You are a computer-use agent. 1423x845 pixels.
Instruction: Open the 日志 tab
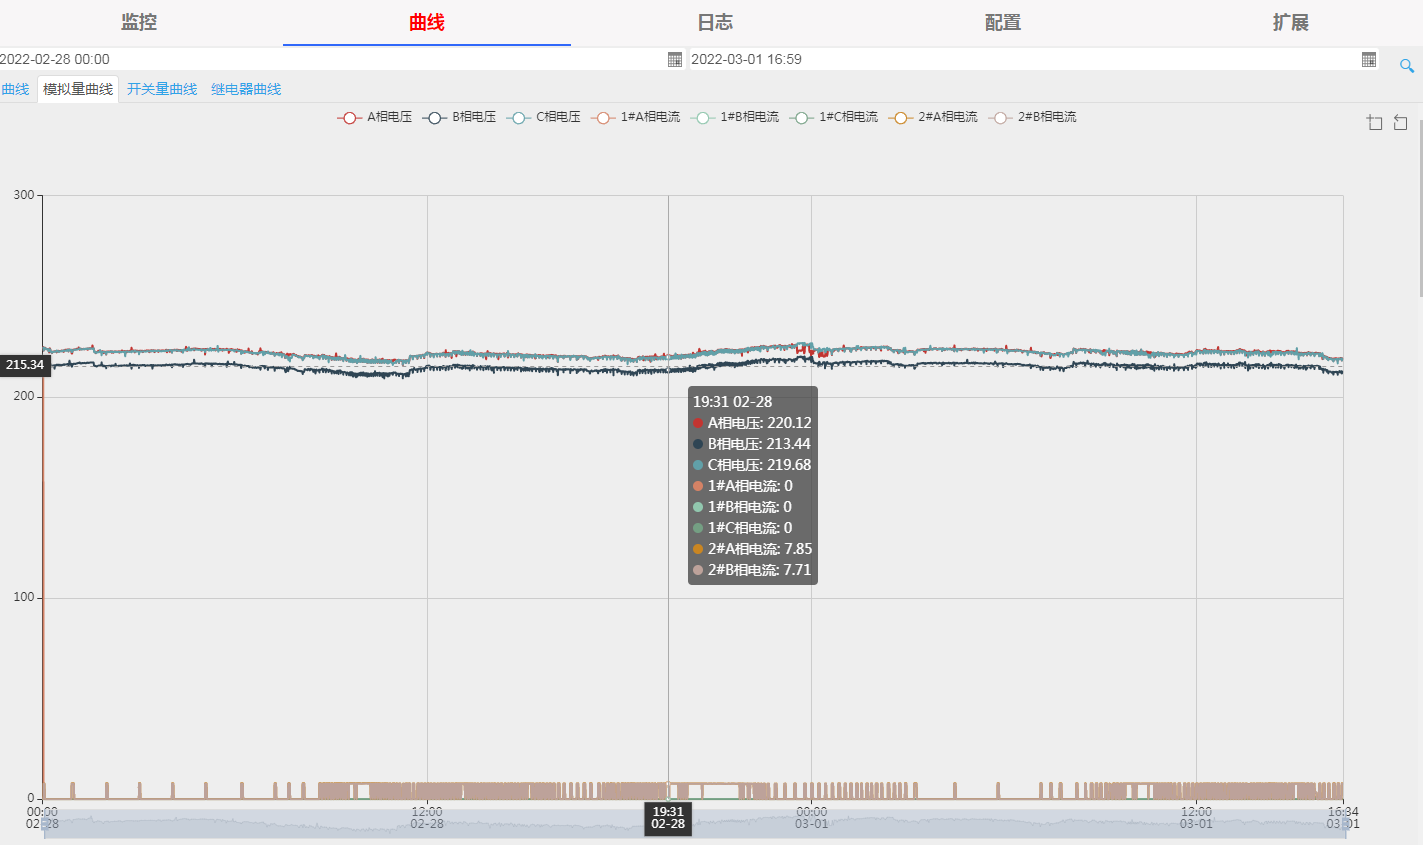[x=715, y=22]
